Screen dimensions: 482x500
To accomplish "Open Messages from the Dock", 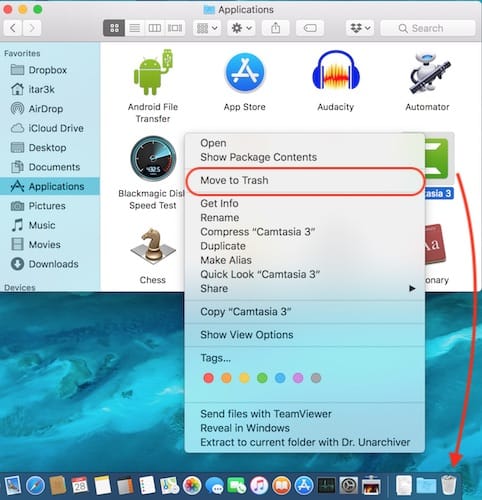I will [214, 486].
